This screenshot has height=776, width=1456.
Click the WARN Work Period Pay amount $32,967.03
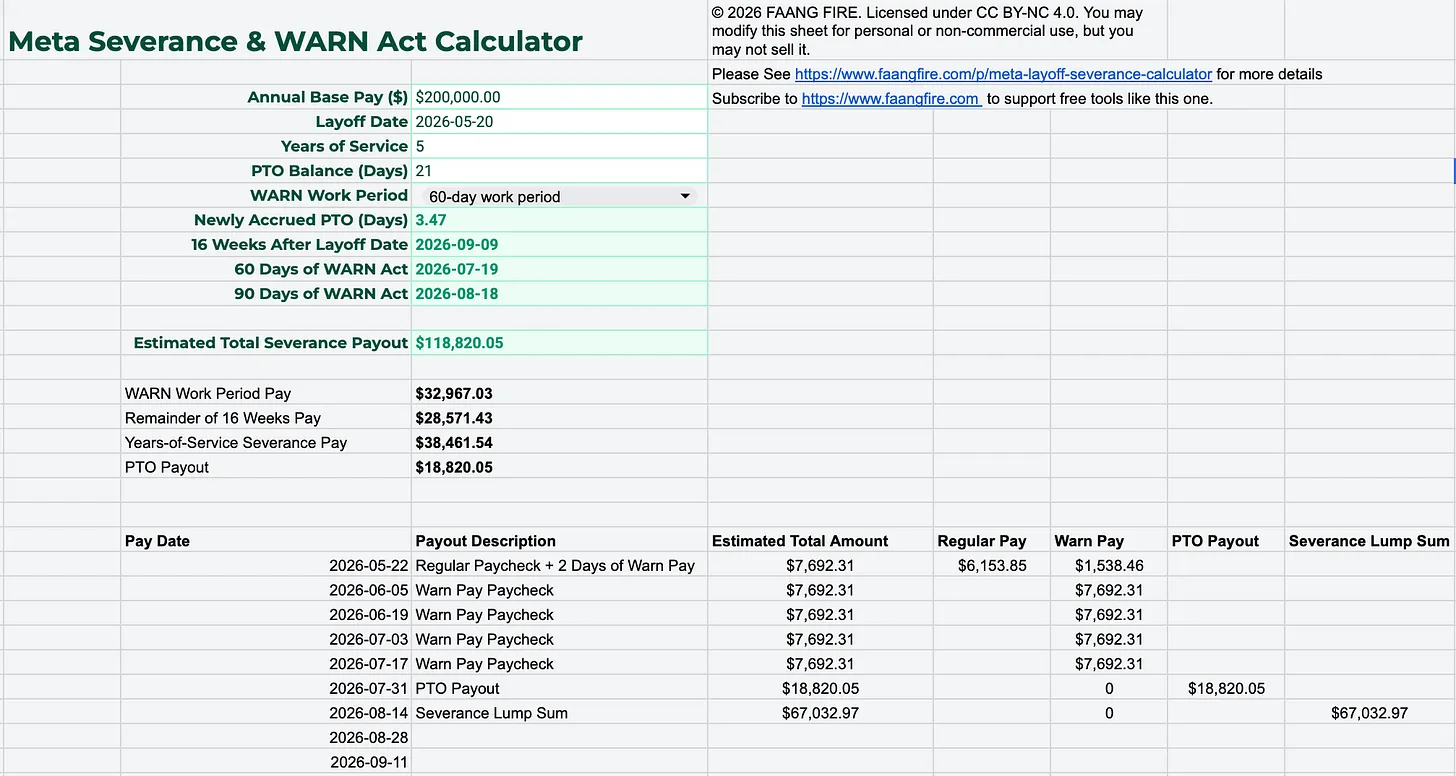coord(454,394)
